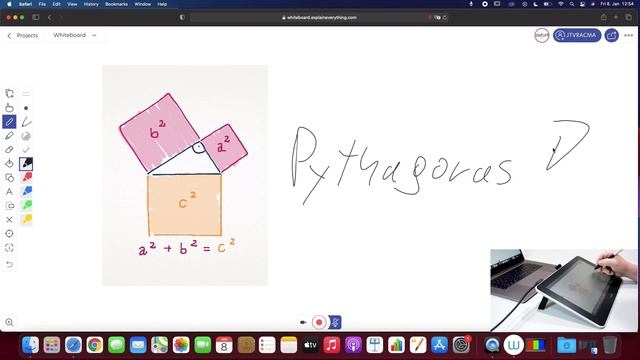Toggle the microphone button
The image size is (640, 360).
[x=335, y=322]
